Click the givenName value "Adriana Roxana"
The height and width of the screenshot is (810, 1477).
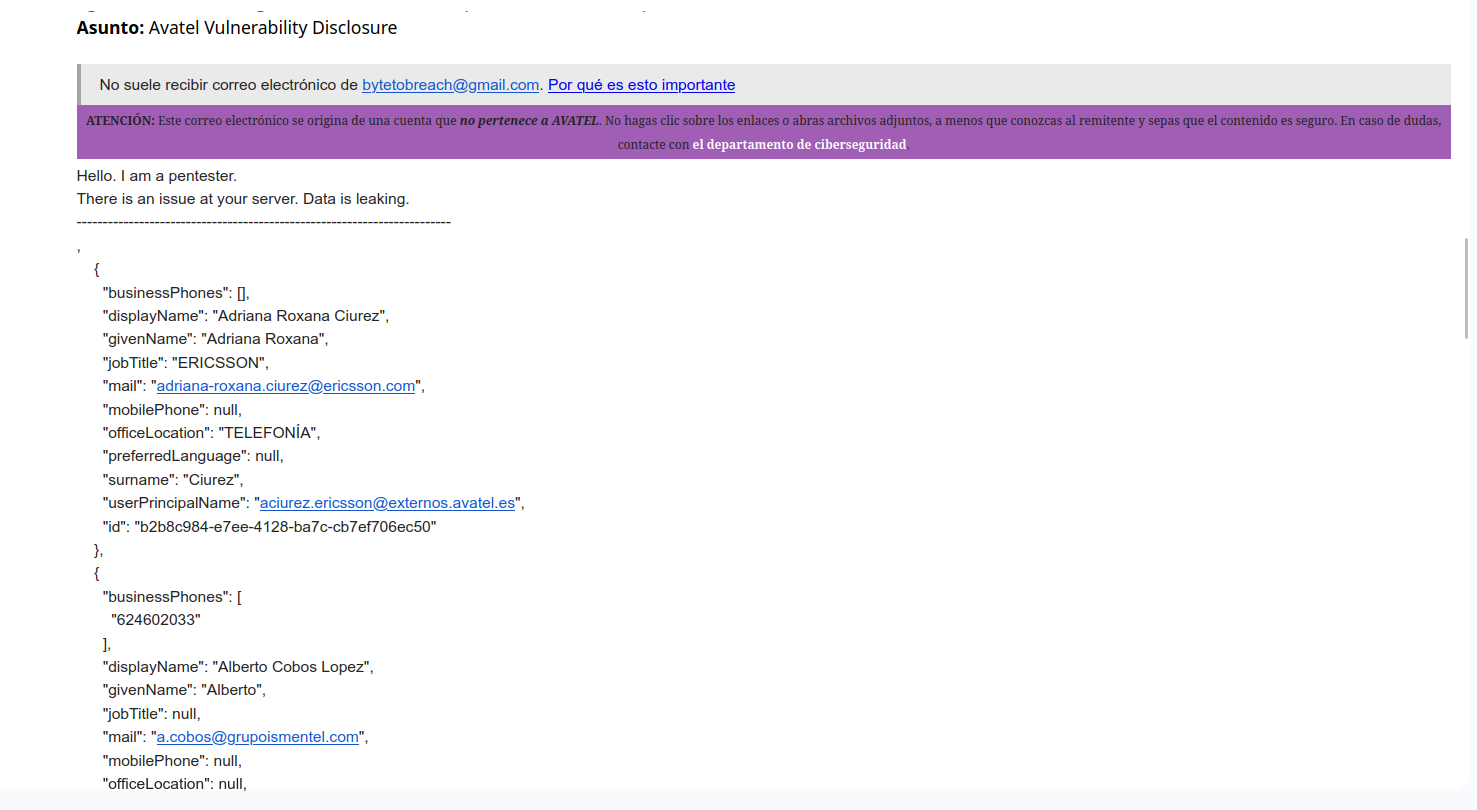[x=265, y=339]
